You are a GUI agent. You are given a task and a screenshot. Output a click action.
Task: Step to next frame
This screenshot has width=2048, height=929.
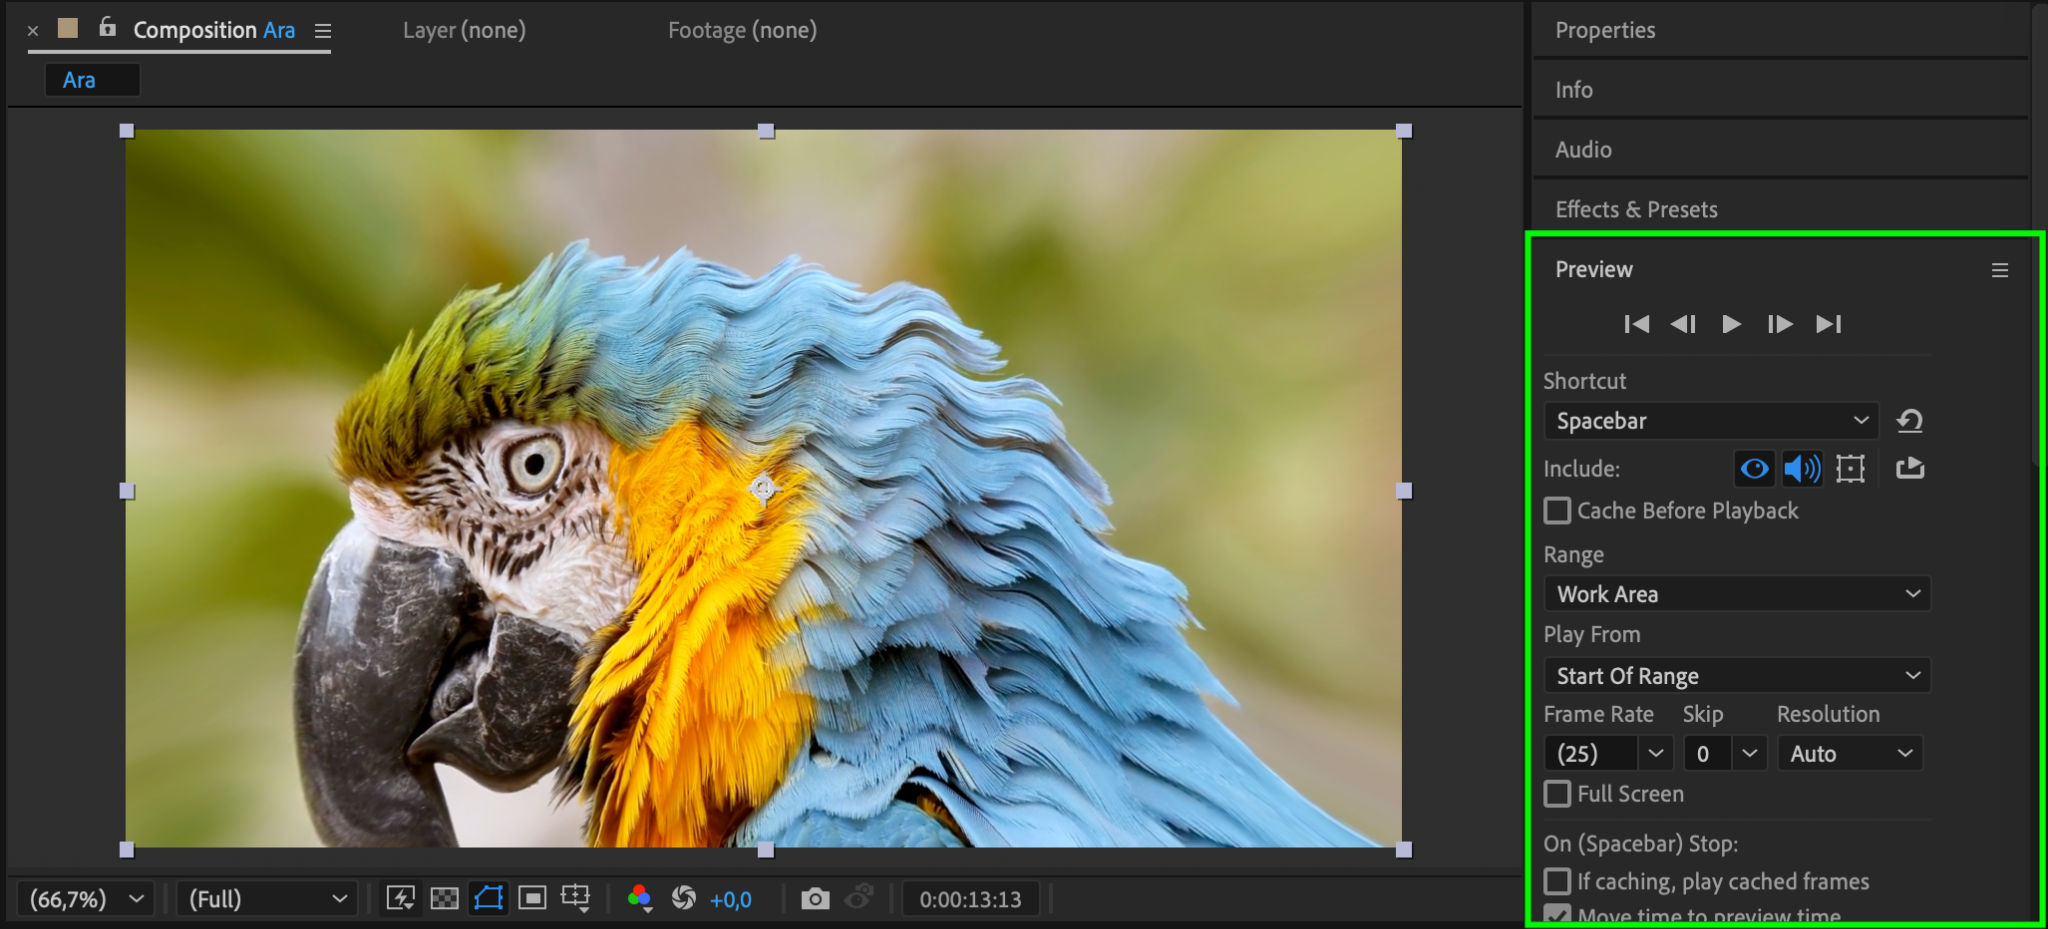(1779, 324)
